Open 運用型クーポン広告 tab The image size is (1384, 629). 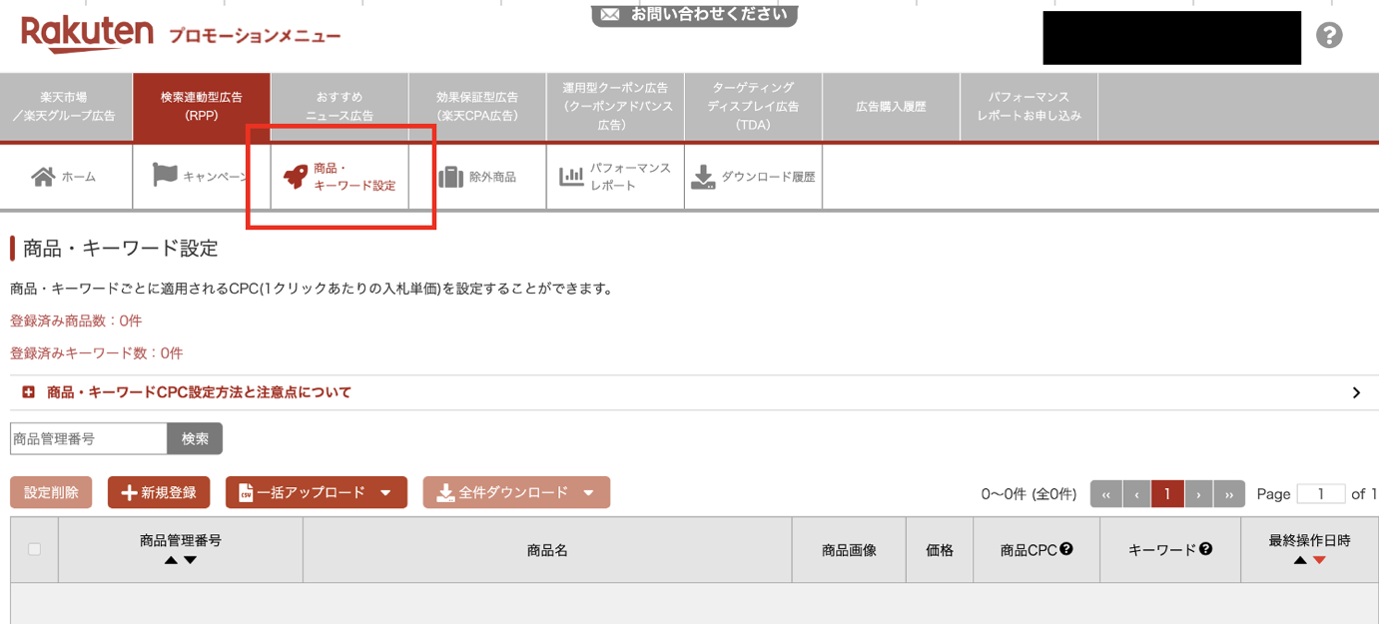(615, 106)
